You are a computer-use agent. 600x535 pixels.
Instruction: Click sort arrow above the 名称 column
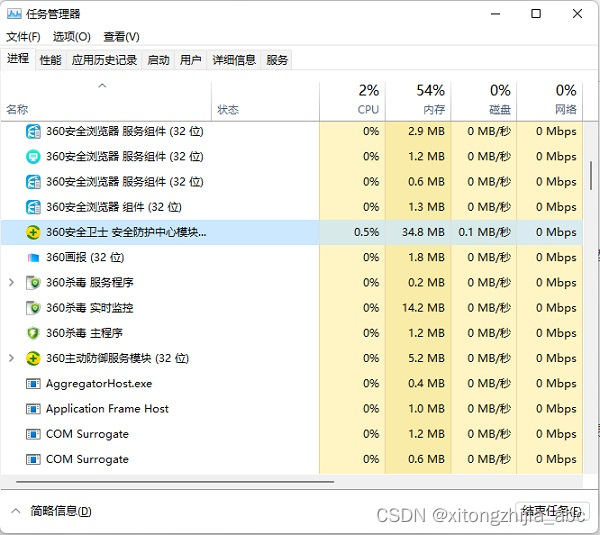coord(102,85)
